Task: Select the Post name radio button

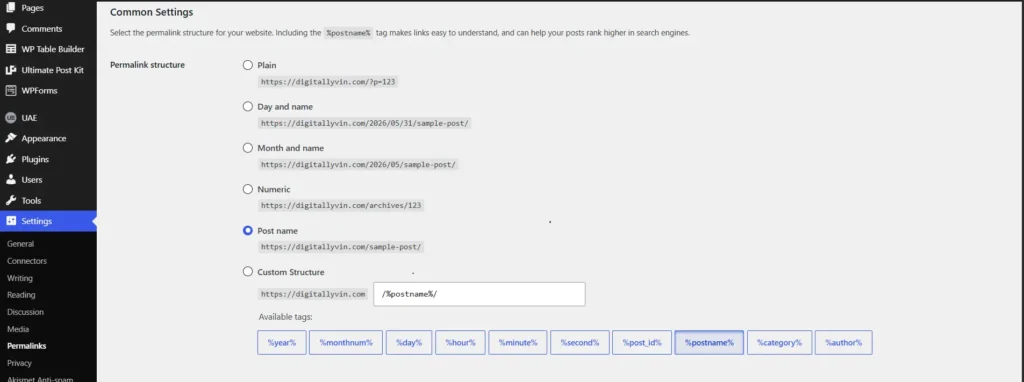Action: (x=248, y=231)
